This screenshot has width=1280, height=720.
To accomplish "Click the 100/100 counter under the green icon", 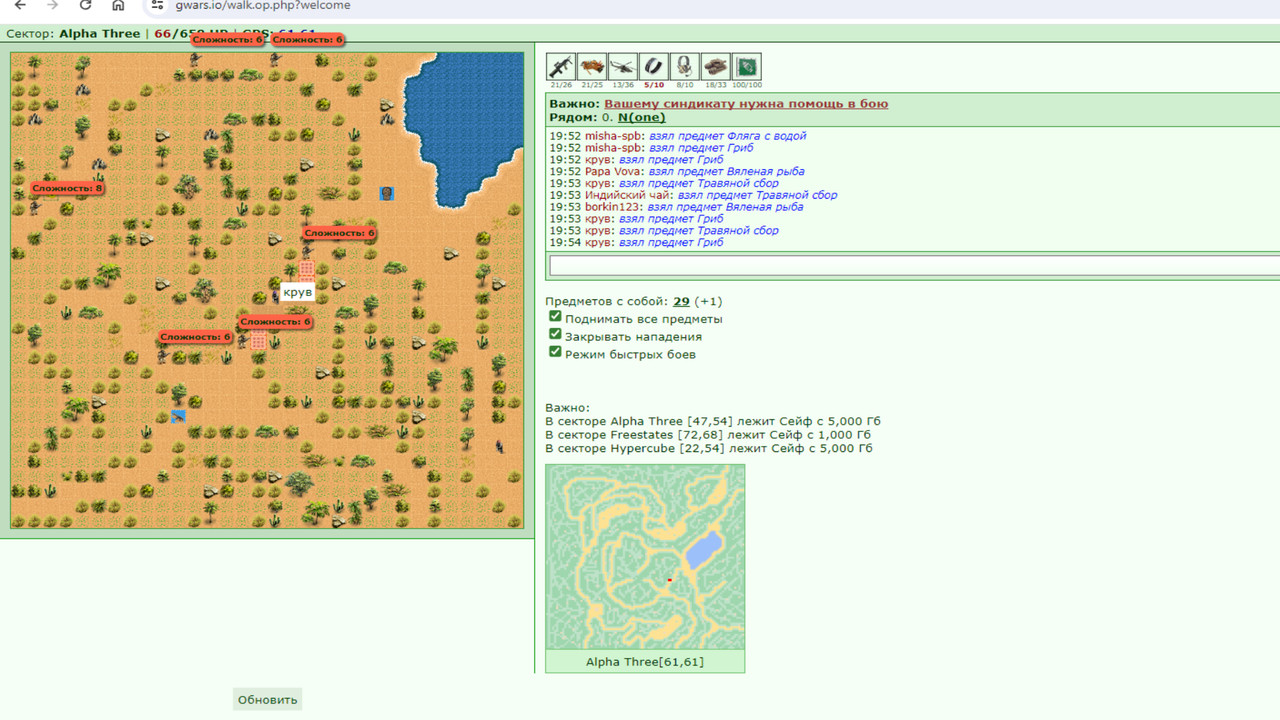I will pos(747,85).
